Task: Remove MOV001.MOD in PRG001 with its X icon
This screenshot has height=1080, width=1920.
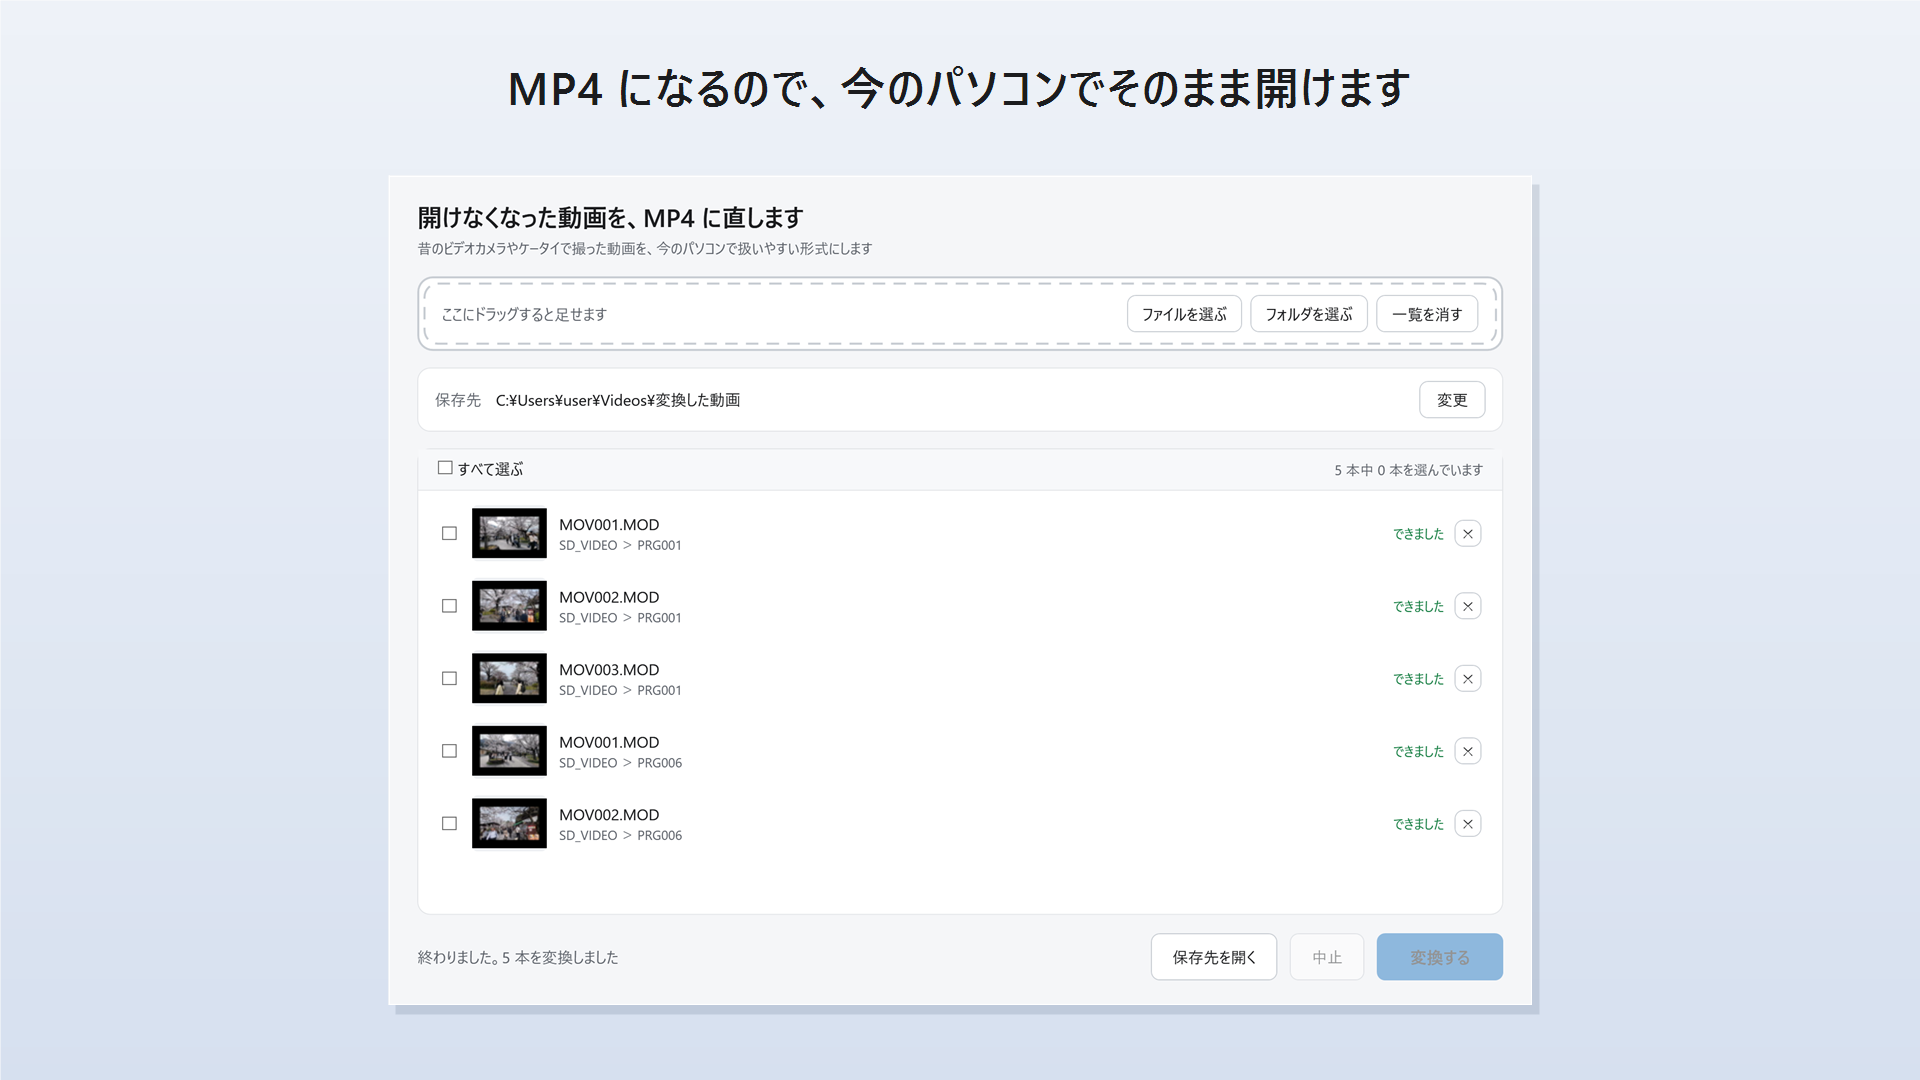Action: point(1467,534)
